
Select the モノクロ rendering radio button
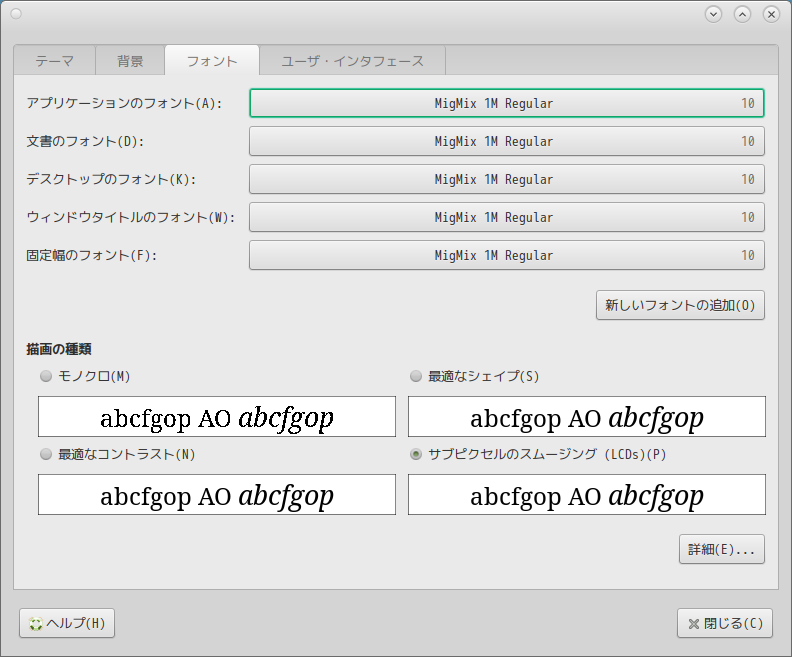[x=45, y=377]
